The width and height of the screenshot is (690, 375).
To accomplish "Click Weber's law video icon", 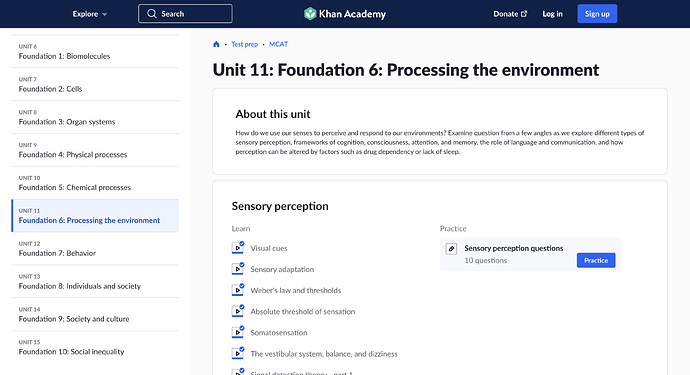I will (238, 290).
